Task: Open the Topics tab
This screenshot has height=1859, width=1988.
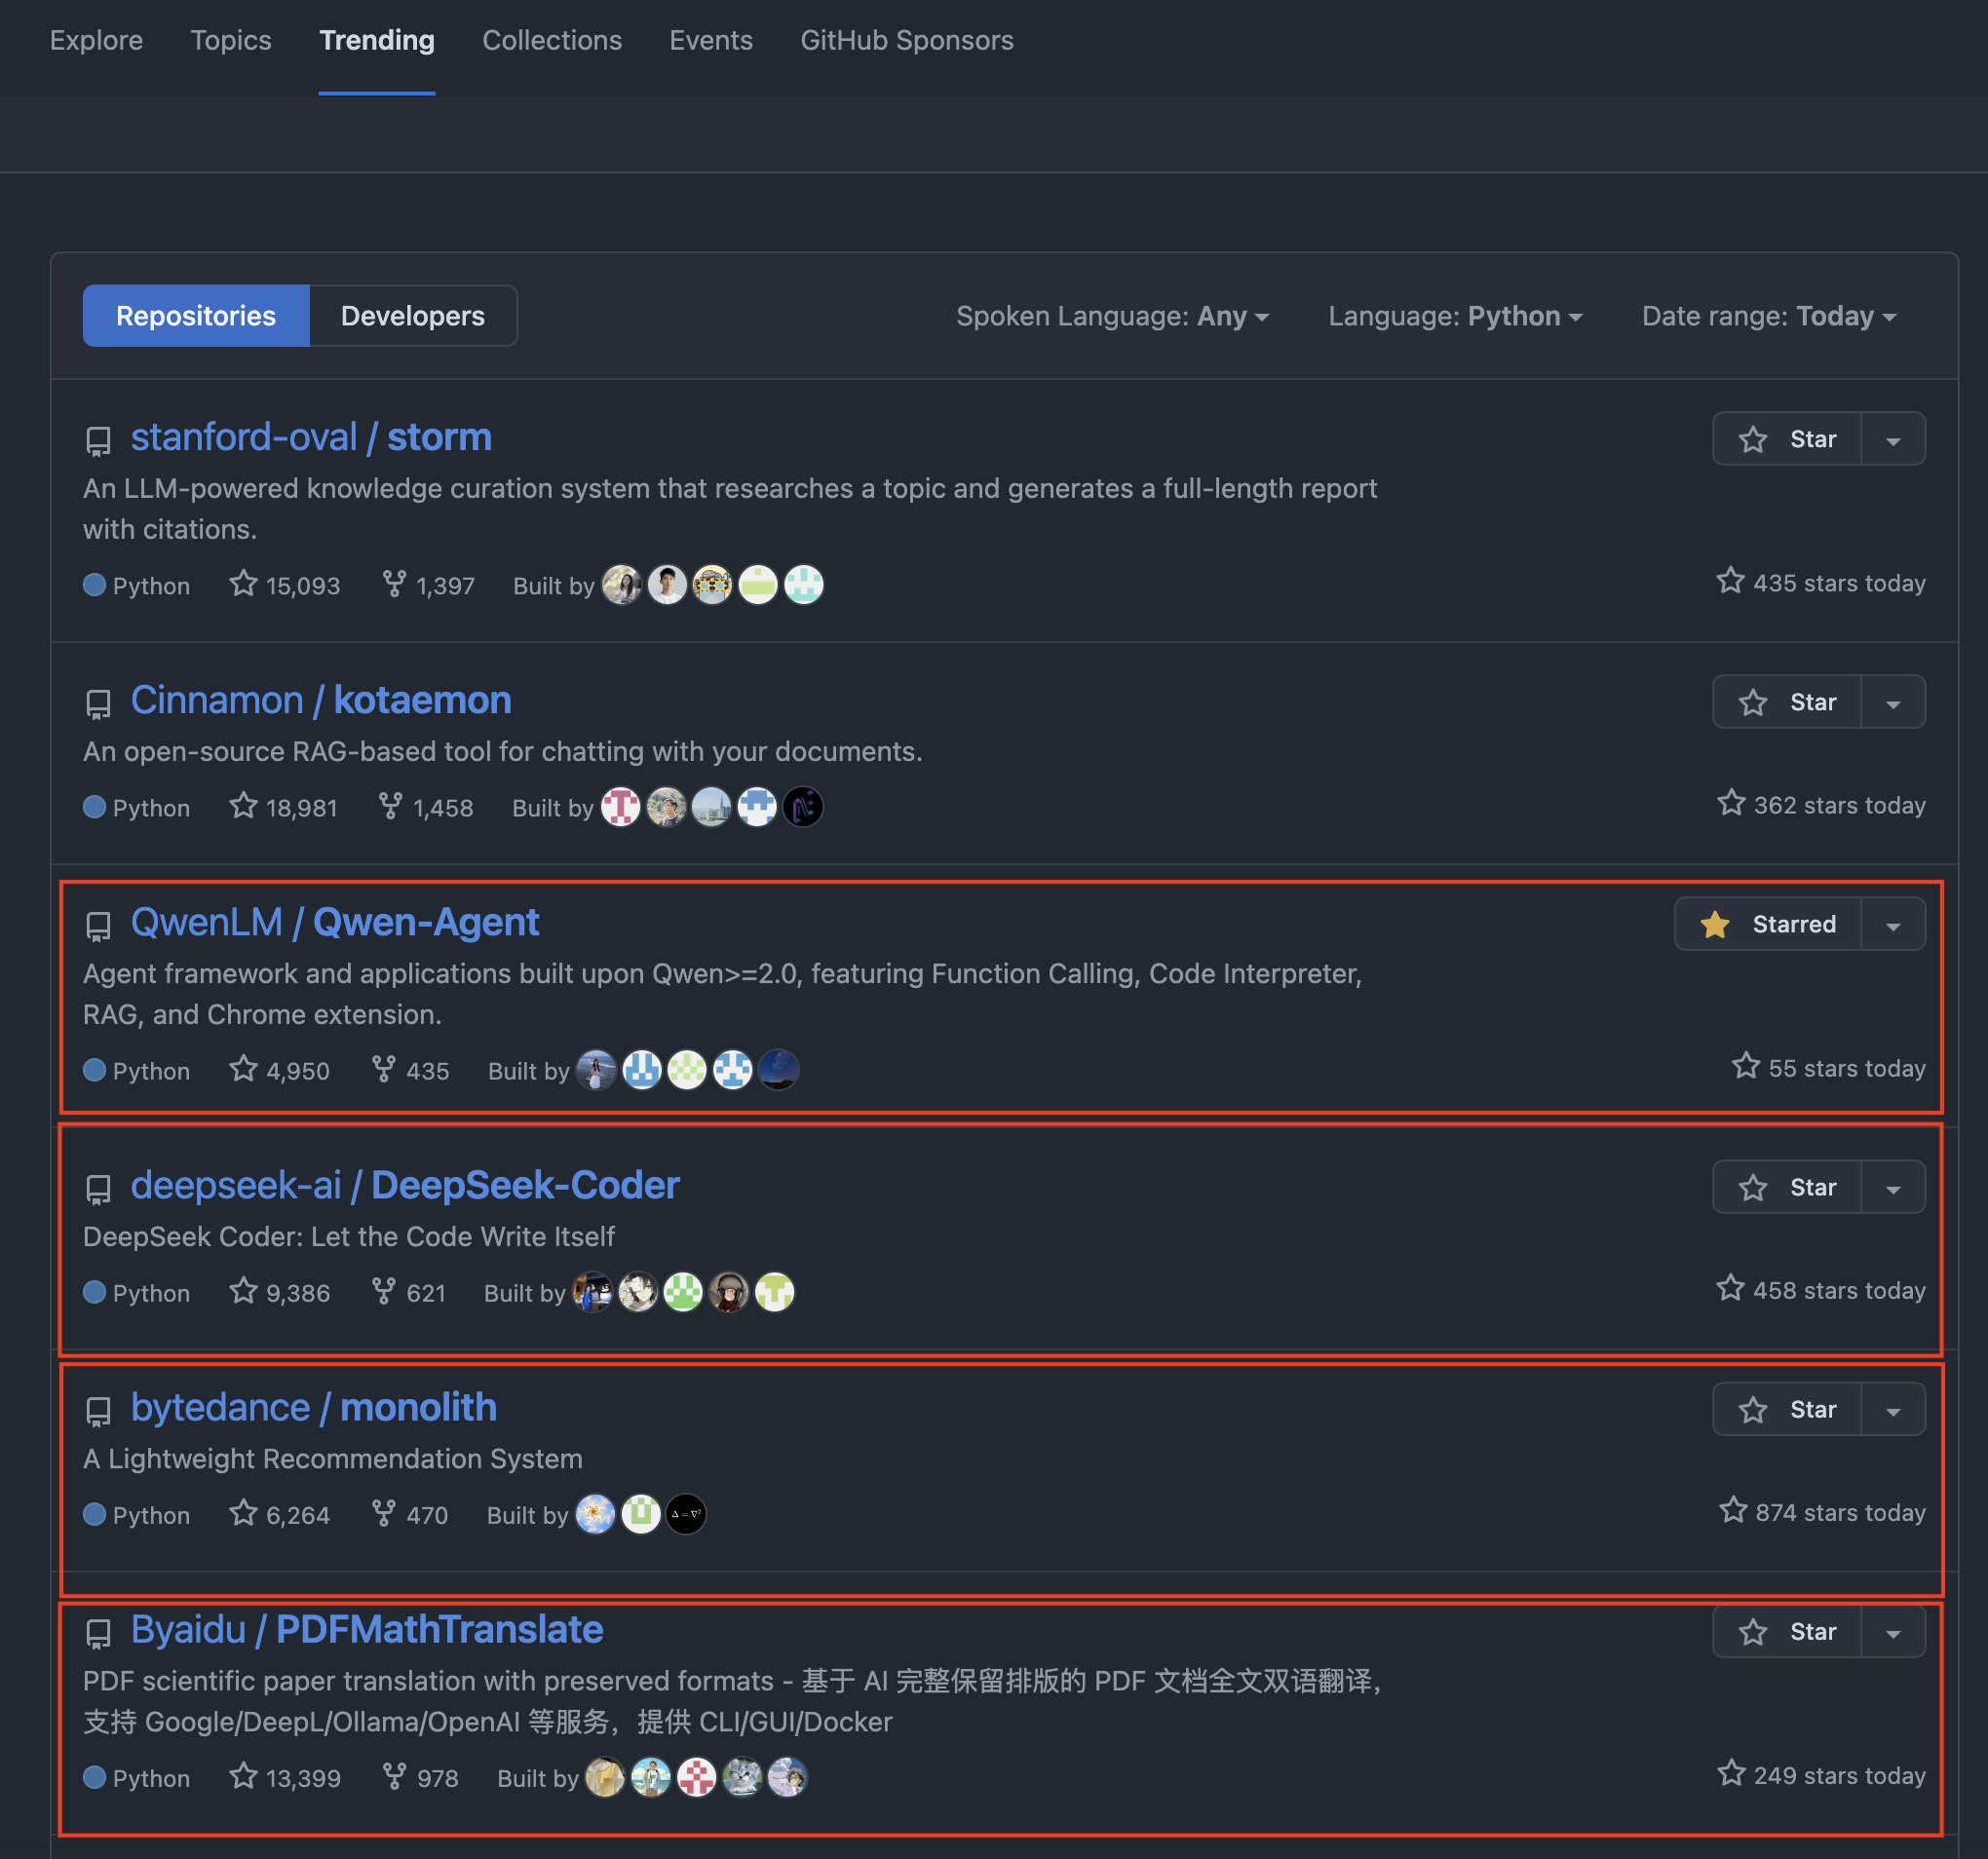Action: (x=231, y=40)
